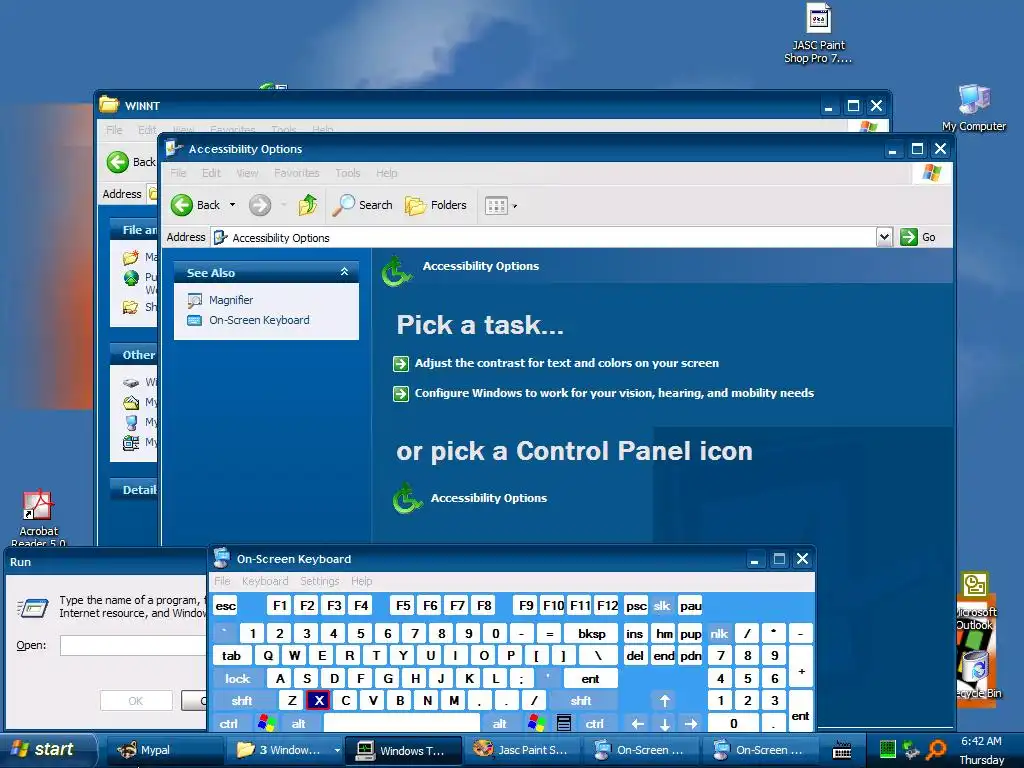Toggle the slk (scroll lock) key
This screenshot has width=1024, height=768.
[662, 606]
